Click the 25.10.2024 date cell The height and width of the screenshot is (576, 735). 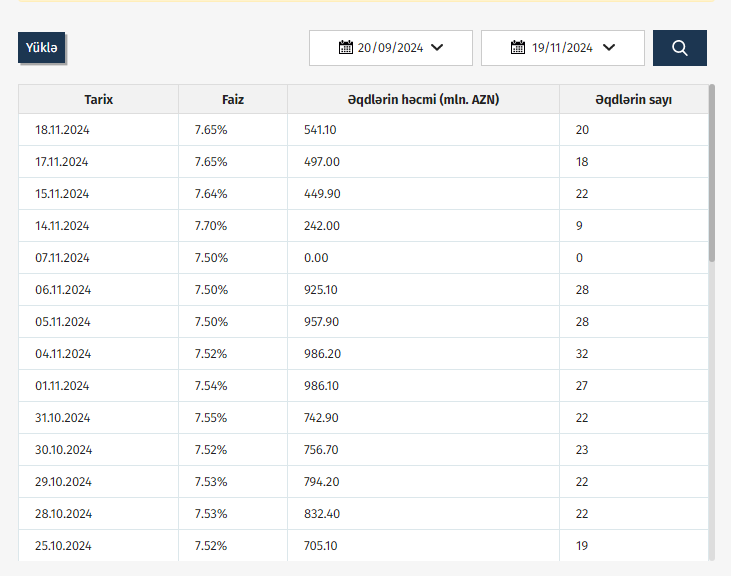[x=62, y=546]
